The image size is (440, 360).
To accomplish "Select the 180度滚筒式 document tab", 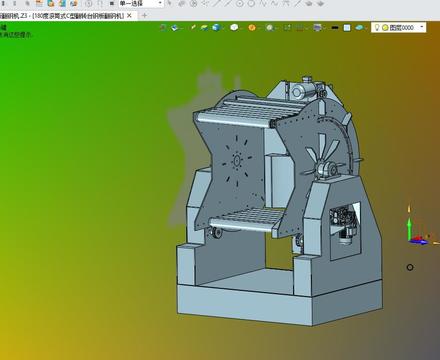I will (78, 16).
